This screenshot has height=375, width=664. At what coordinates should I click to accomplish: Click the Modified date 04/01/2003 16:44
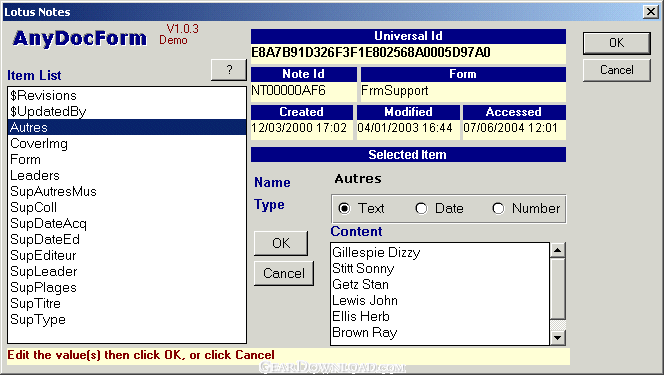tap(408, 129)
